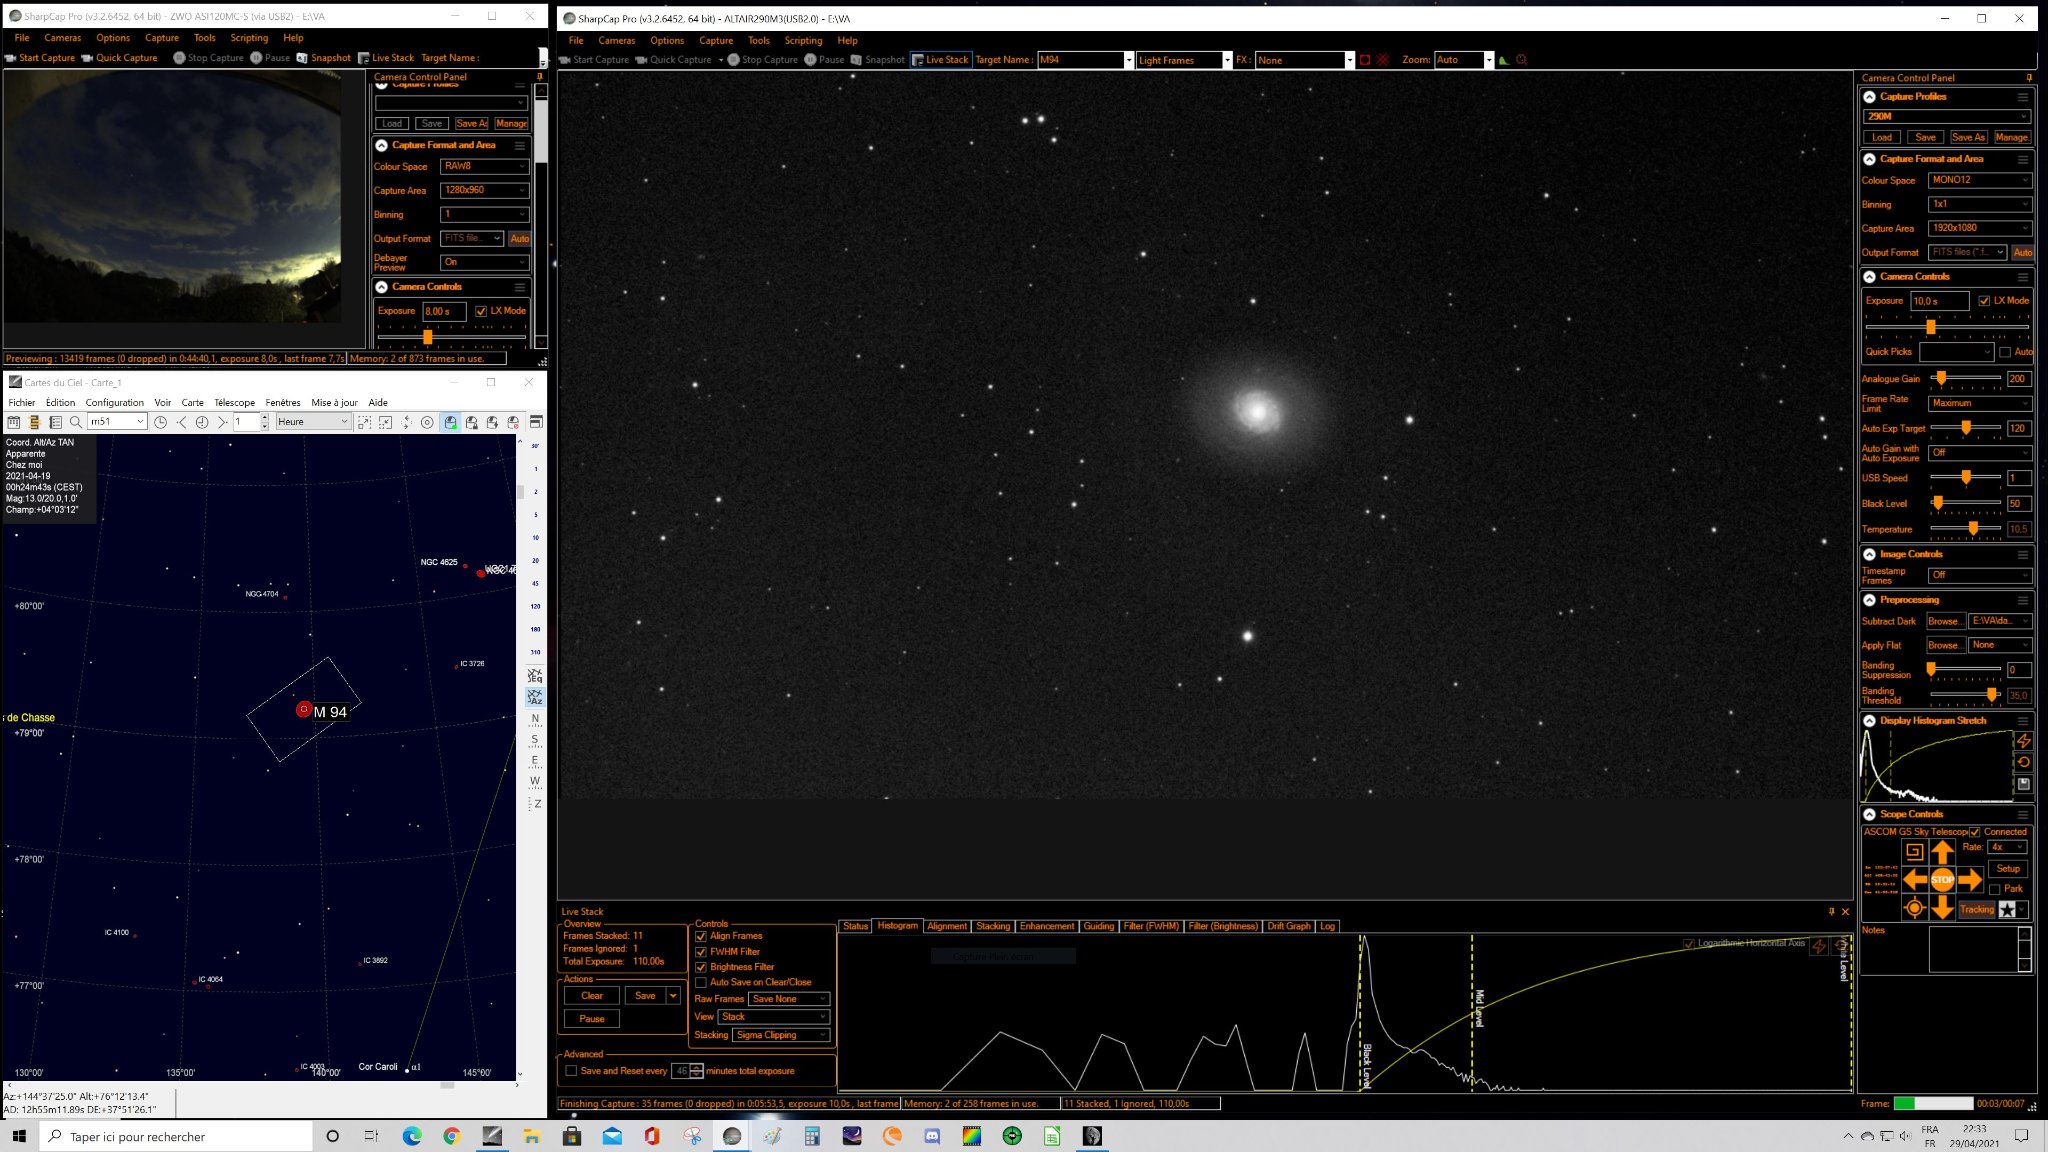Click the search magnifier in Cartes du Ciel
Screen dimensions: 2048x1152
tap(76, 422)
